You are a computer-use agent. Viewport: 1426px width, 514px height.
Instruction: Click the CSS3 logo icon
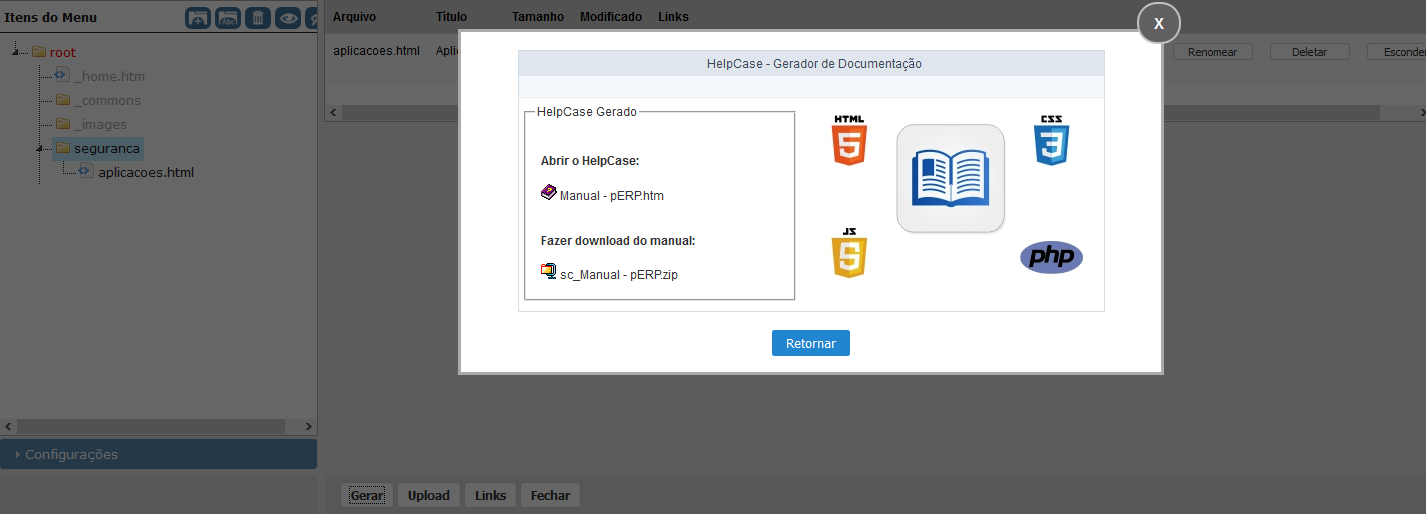point(1051,140)
